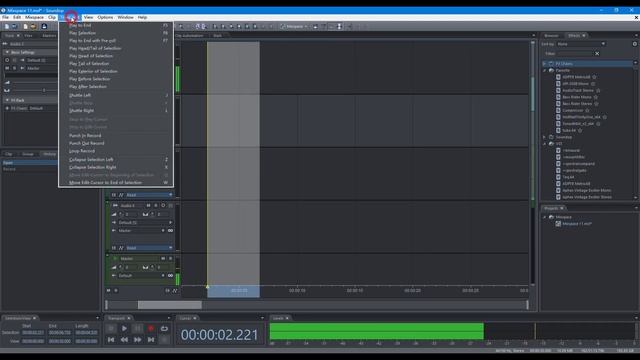640x360 pixels.
Task: Open the Window menu
Action: [125, 18]
